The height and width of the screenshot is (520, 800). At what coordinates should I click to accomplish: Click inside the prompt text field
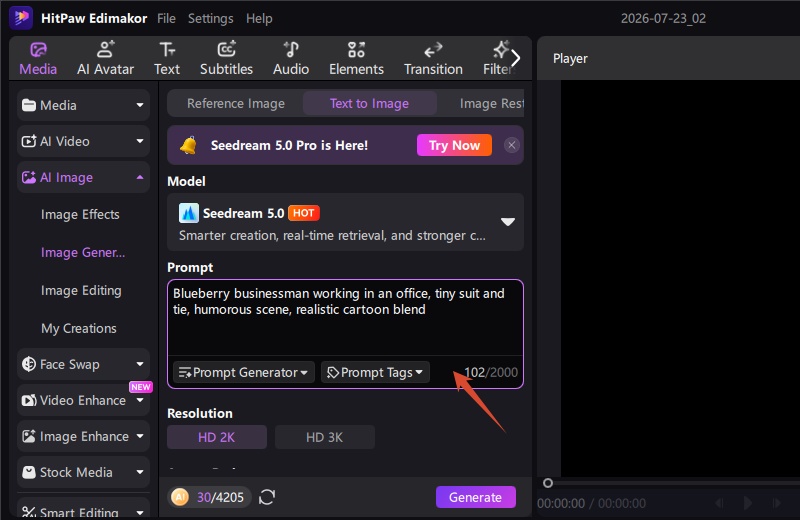click(x=345, y=317)
